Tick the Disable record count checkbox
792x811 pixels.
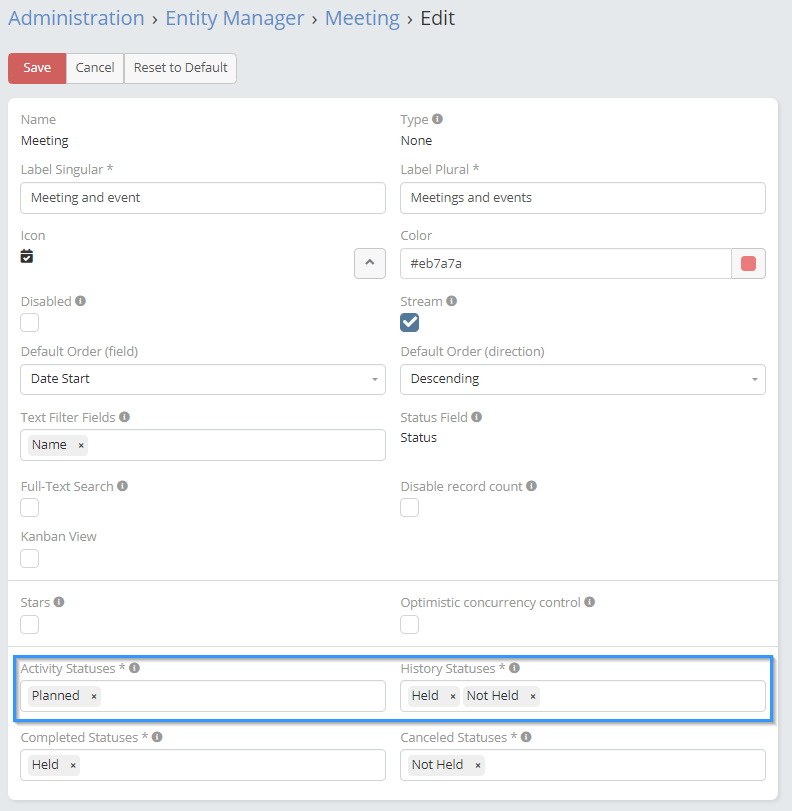click(x=410, y=508)
